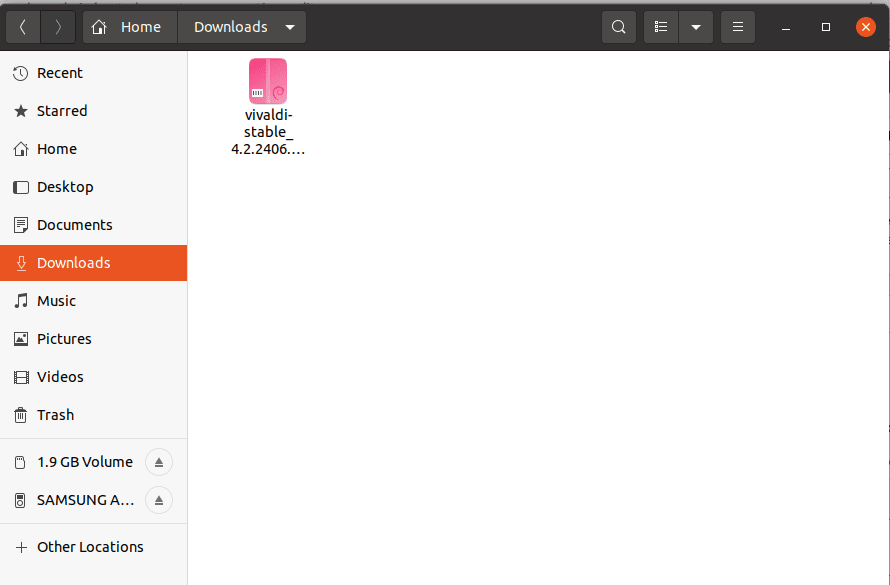Click the search magnifier icon
890x585 pixels.
(x=619, y=27)
